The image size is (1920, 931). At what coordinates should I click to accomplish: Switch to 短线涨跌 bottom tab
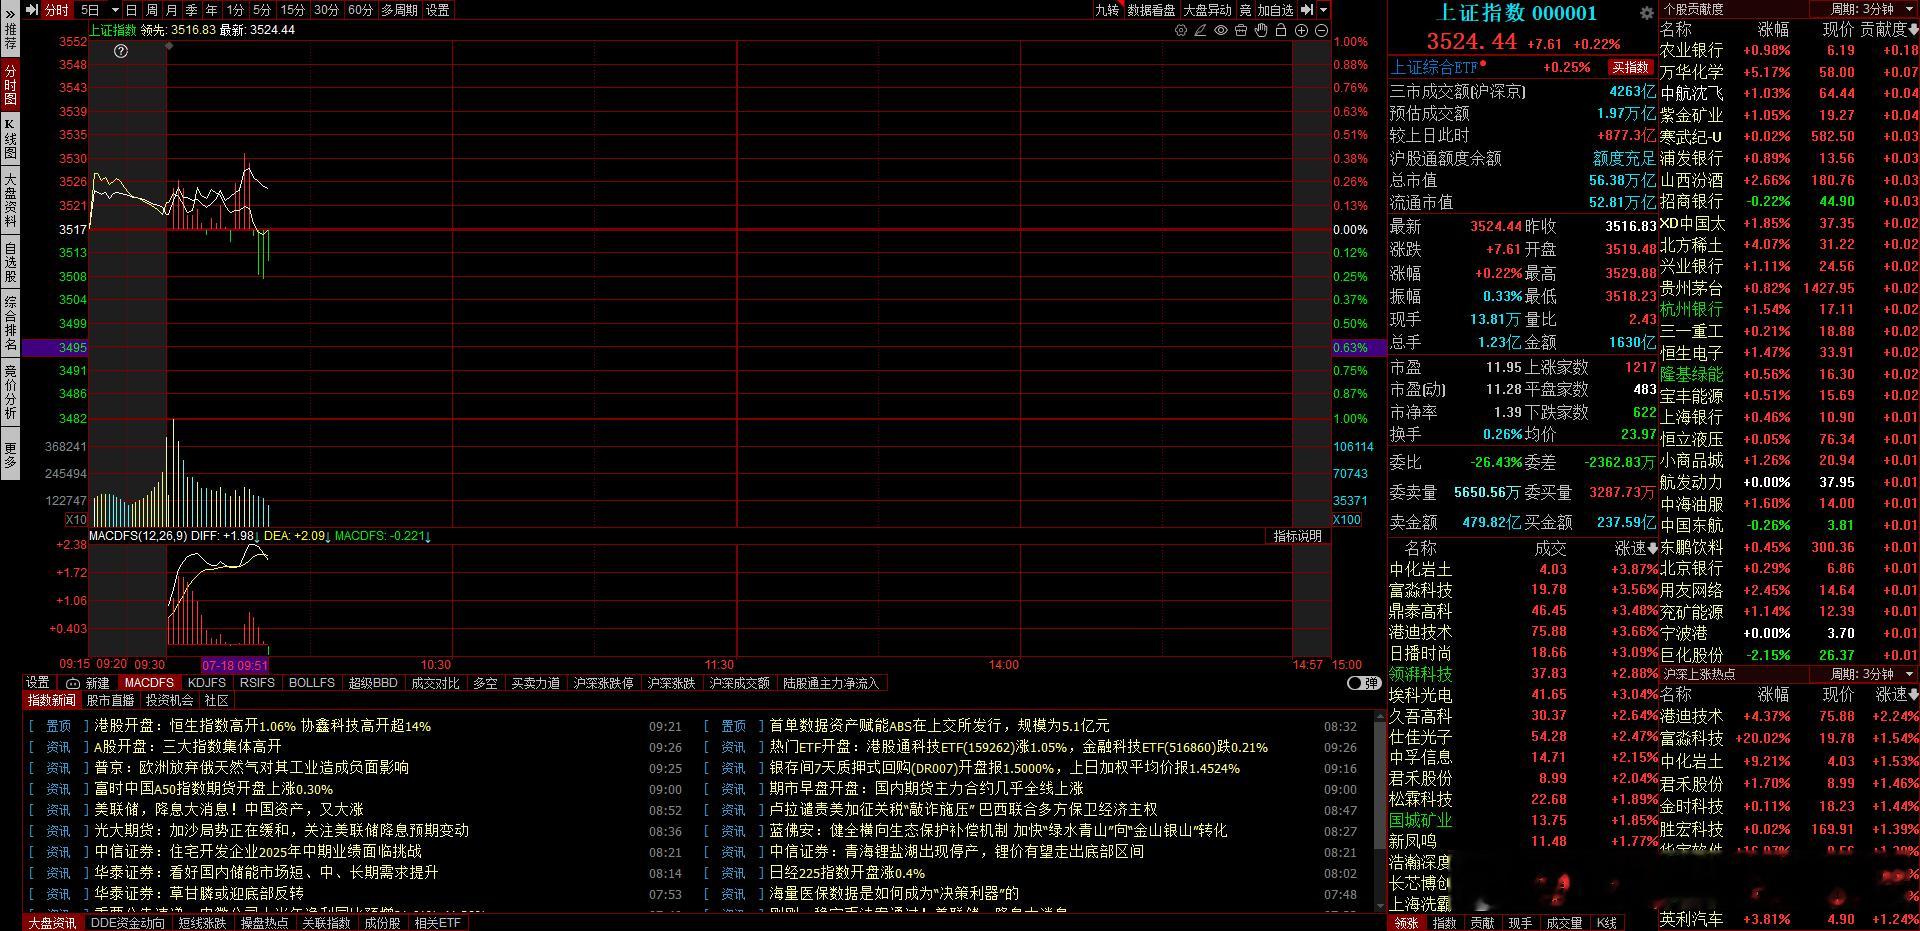(x=202, y=923)
